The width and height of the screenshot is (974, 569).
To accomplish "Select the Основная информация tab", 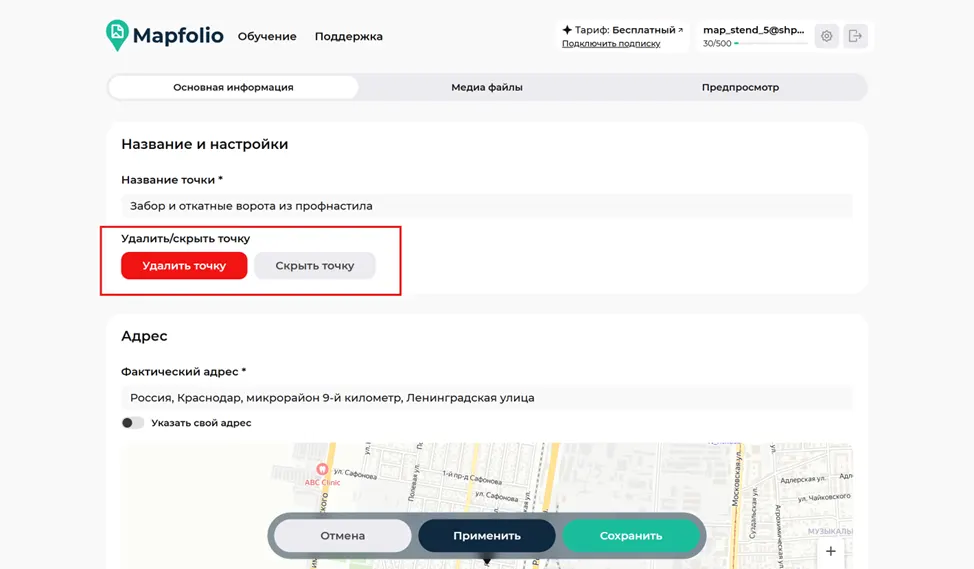I will coord(234,88).
